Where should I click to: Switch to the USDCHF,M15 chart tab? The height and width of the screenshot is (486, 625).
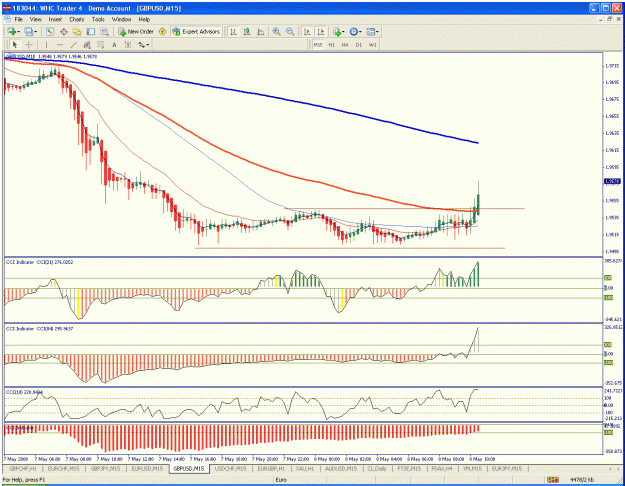(x=230, y=469)
